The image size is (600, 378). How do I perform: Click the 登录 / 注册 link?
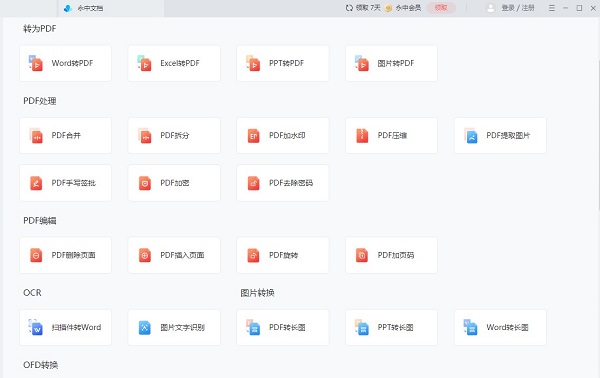[x=518, y=8]
